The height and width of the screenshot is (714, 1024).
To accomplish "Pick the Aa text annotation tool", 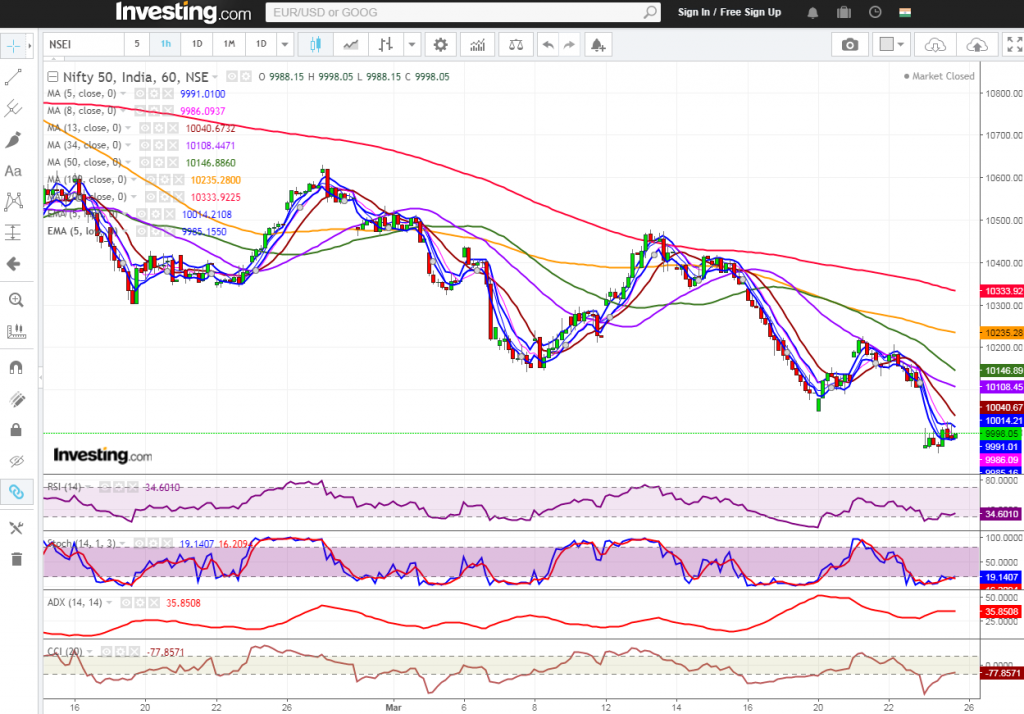I will [13, 171].
